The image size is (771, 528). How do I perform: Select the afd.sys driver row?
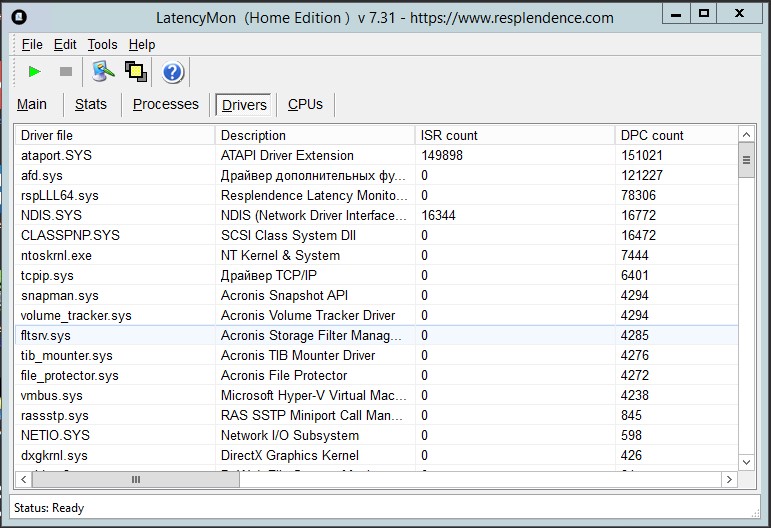377,176
